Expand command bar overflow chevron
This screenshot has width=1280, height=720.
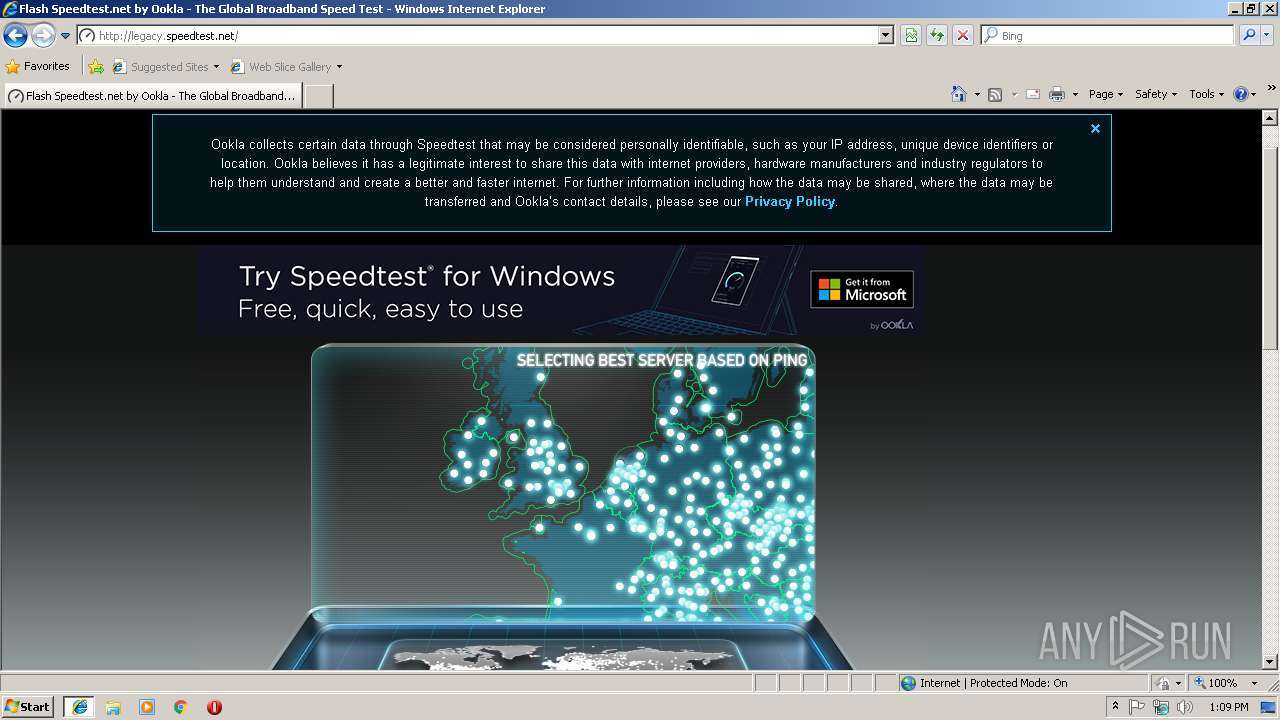(x=1272, y=88)
